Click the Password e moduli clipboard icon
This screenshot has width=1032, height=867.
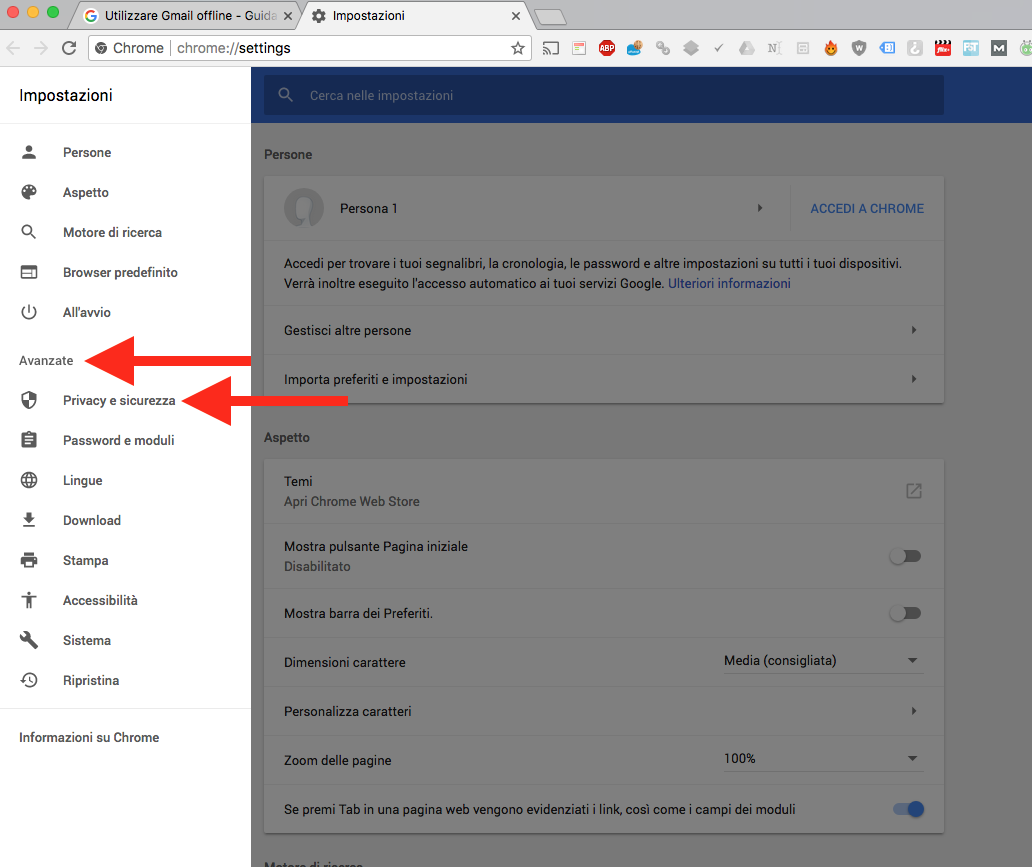[x=29, y=440]
